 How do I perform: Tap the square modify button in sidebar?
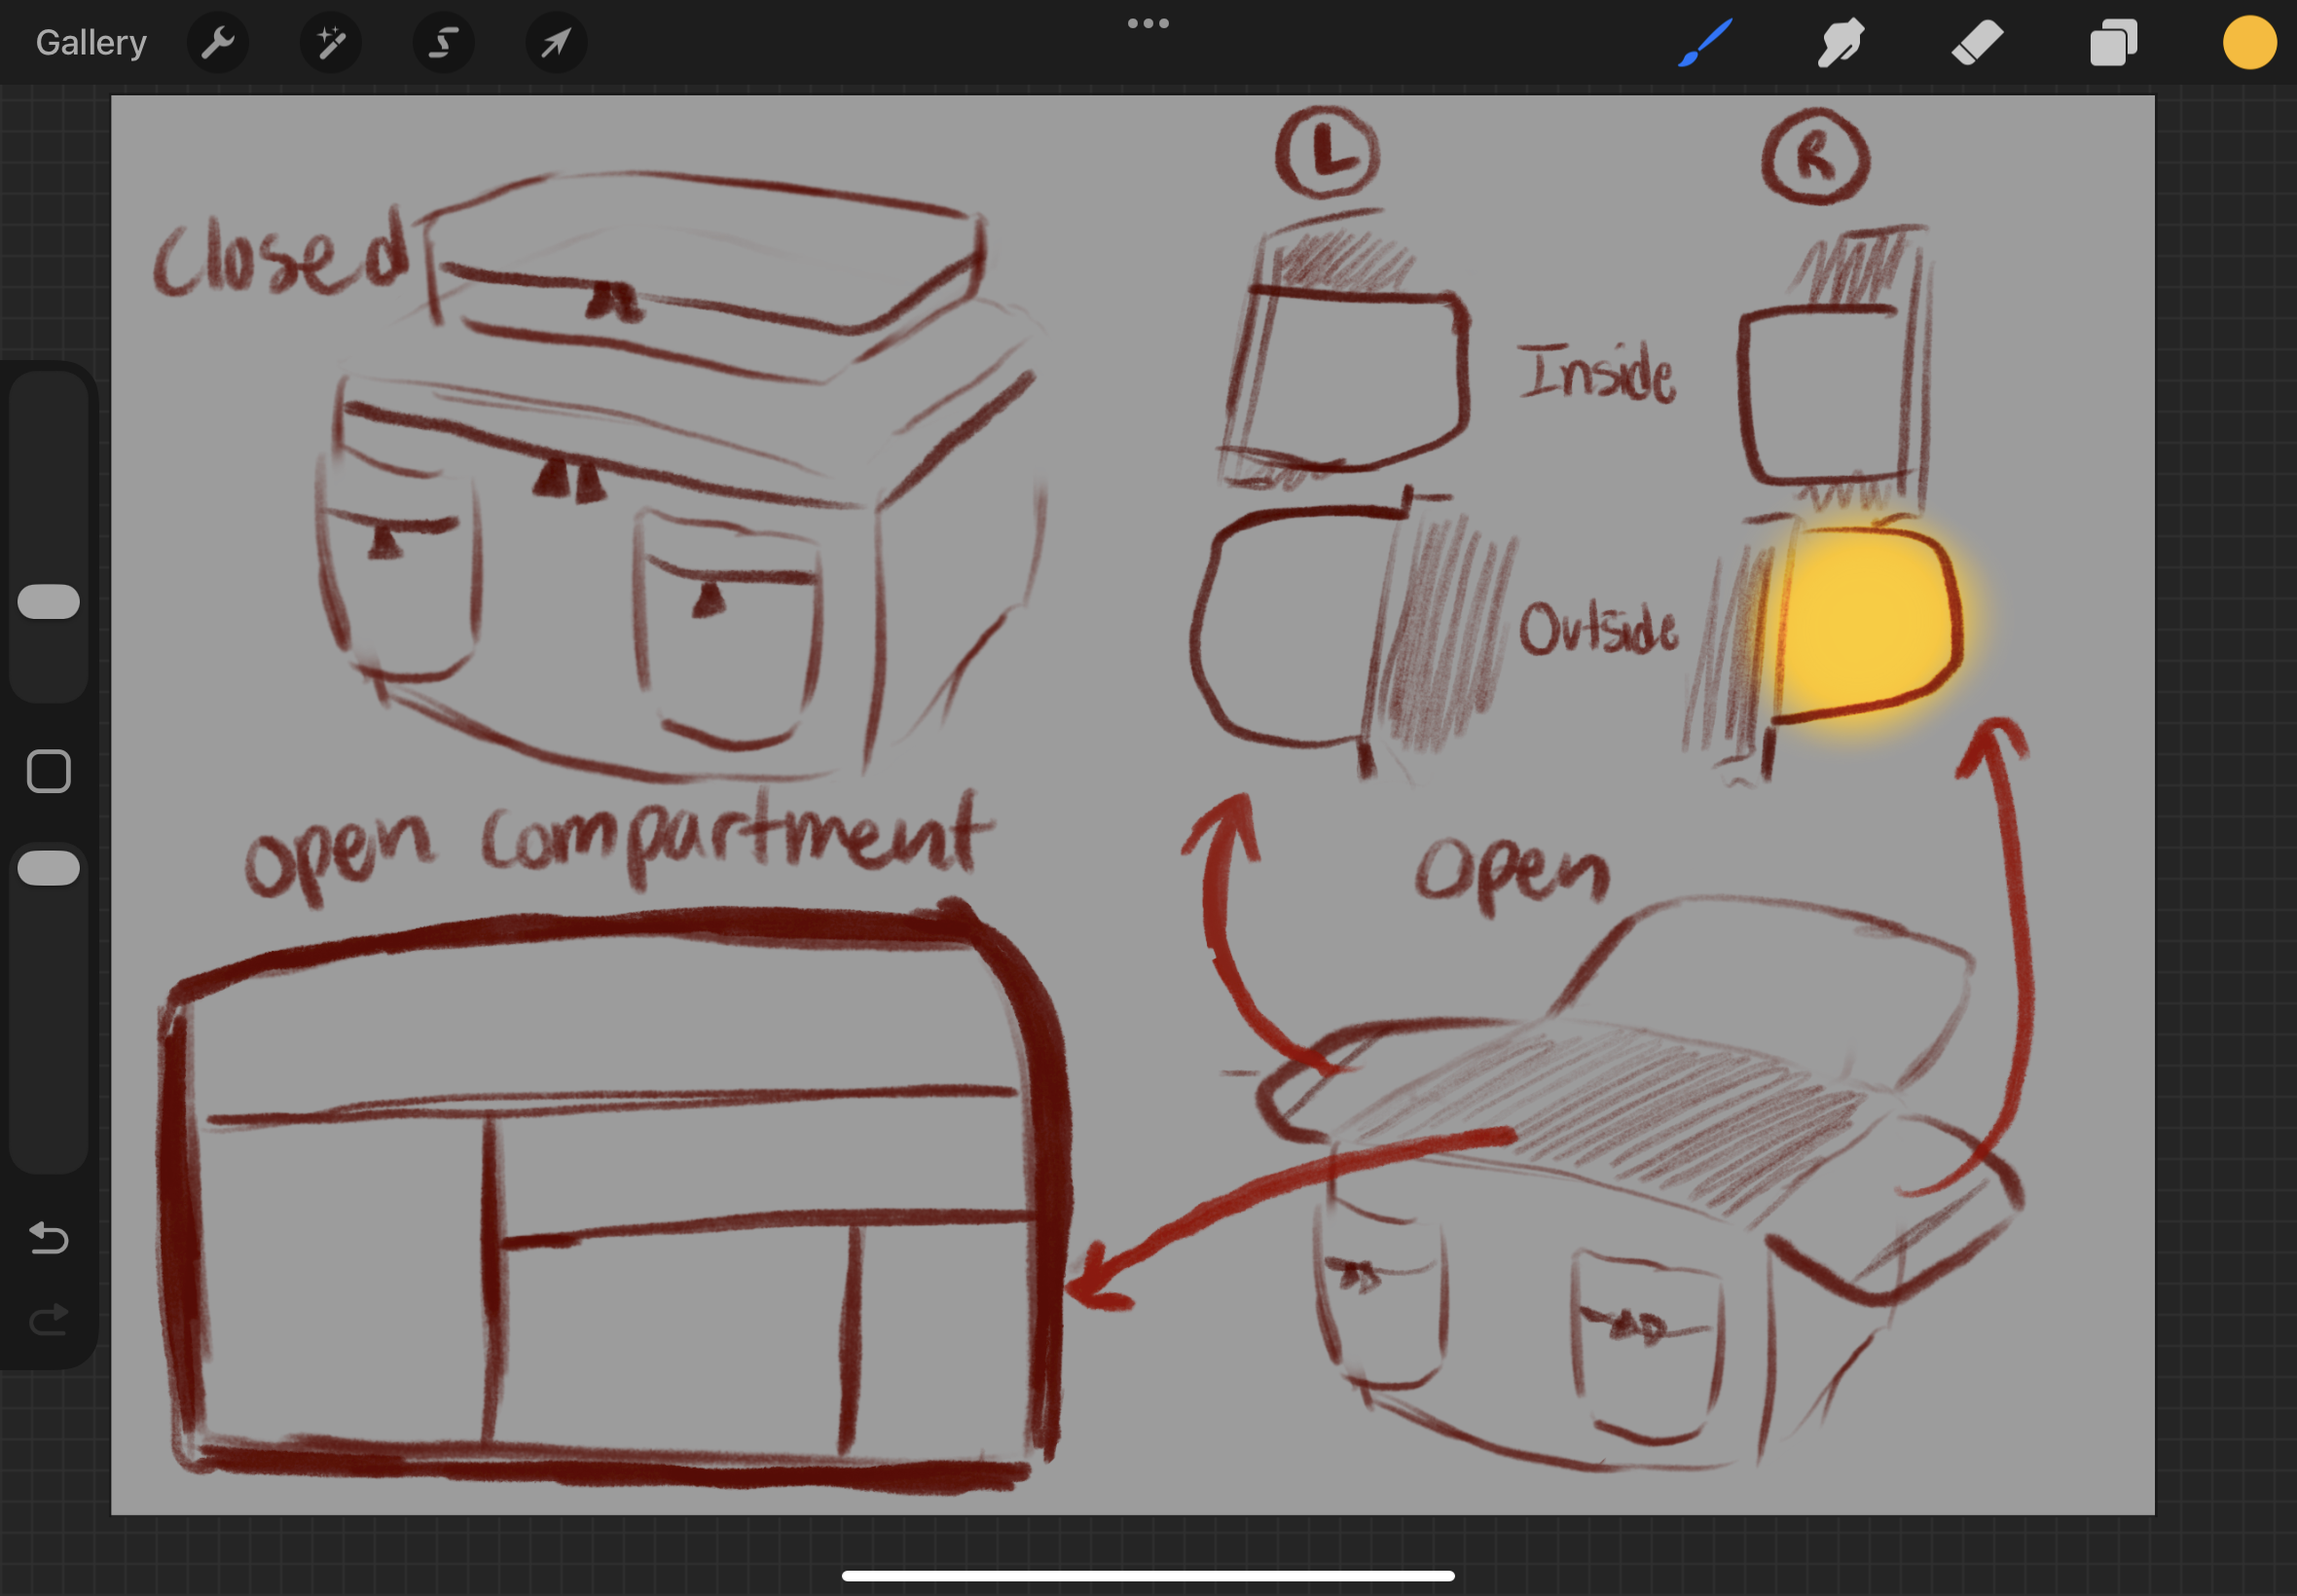(48, 771)
